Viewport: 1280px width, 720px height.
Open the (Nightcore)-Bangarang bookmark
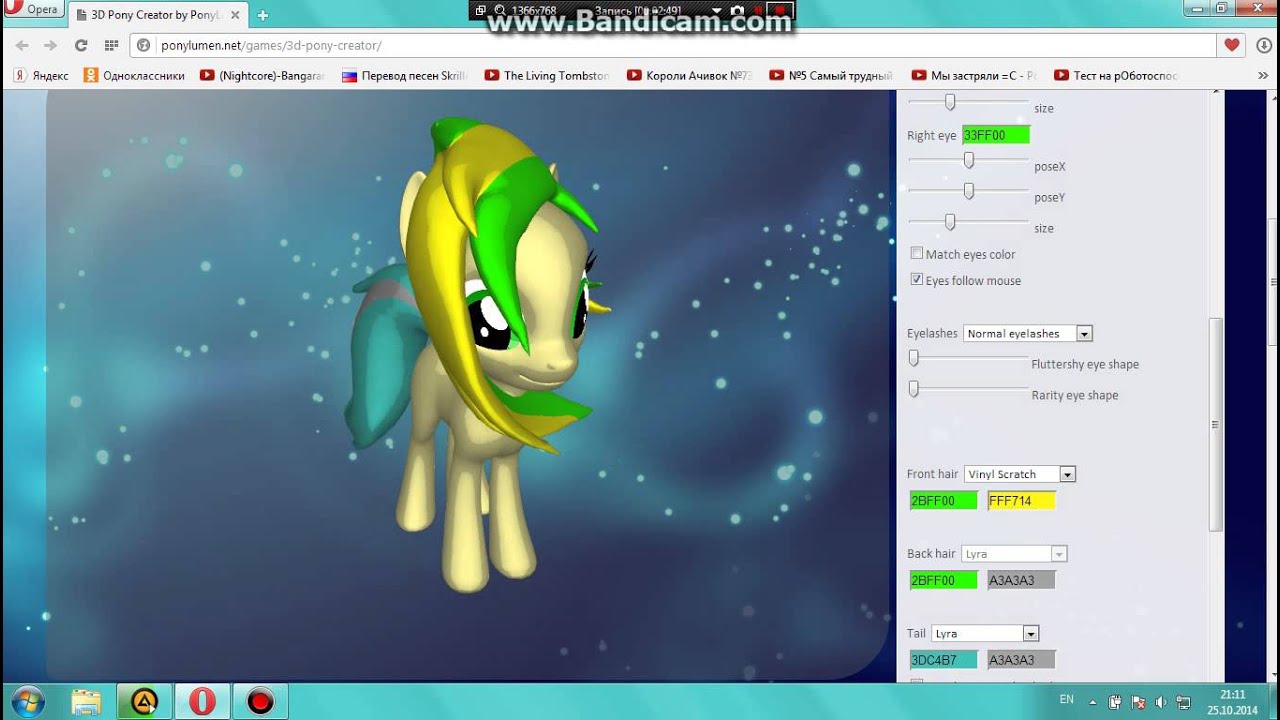262,75
